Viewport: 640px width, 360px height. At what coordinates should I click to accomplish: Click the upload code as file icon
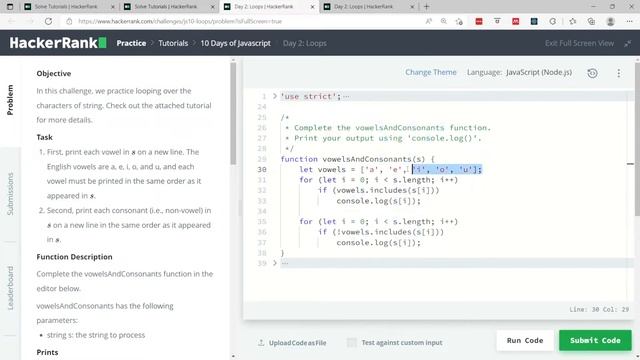pyautogui.click(x=261, y=342)
